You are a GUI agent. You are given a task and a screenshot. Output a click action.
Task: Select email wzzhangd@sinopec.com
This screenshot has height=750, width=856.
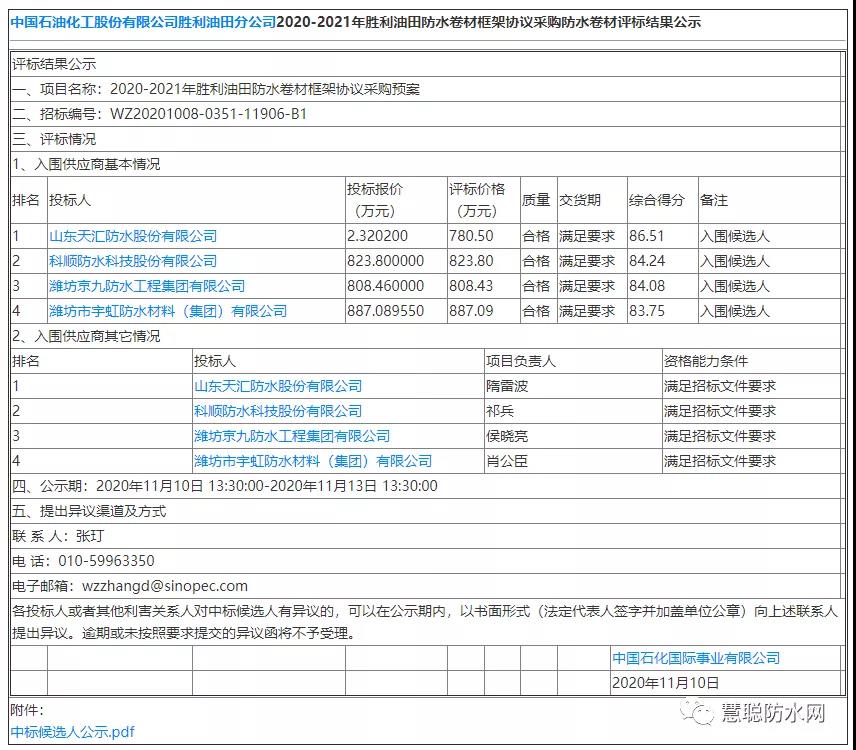(x=164, y=586)
